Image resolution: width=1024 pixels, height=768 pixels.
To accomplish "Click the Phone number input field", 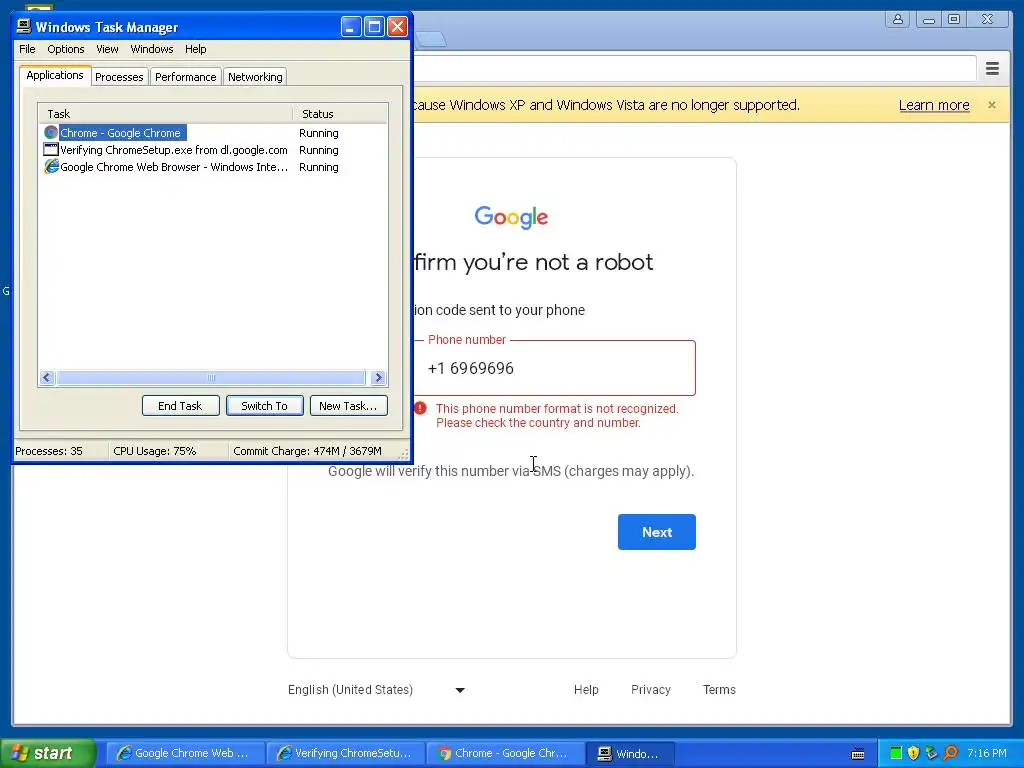I will click(555, 368).
